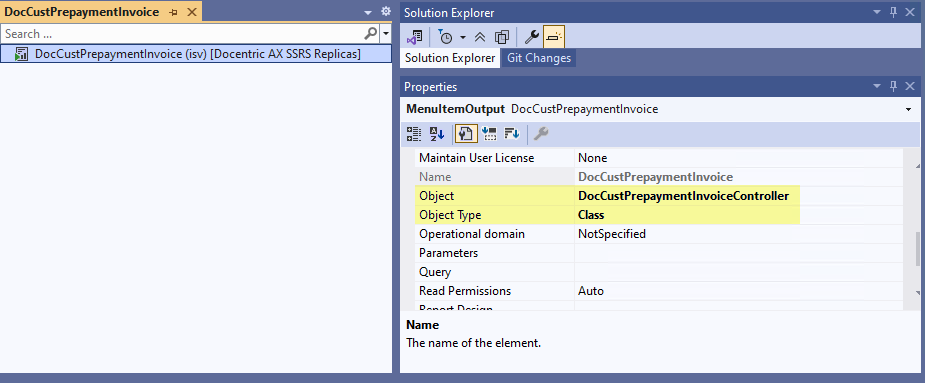Click the Alphabetical sort icon in Properties

click(x=437, y=134)
